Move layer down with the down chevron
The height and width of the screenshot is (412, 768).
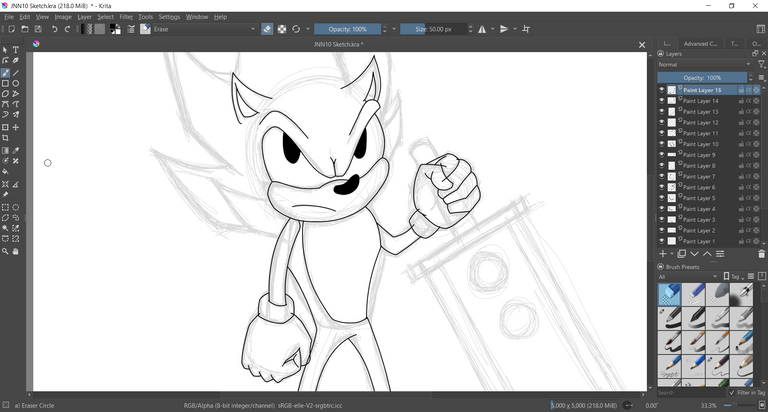[694, 254]
